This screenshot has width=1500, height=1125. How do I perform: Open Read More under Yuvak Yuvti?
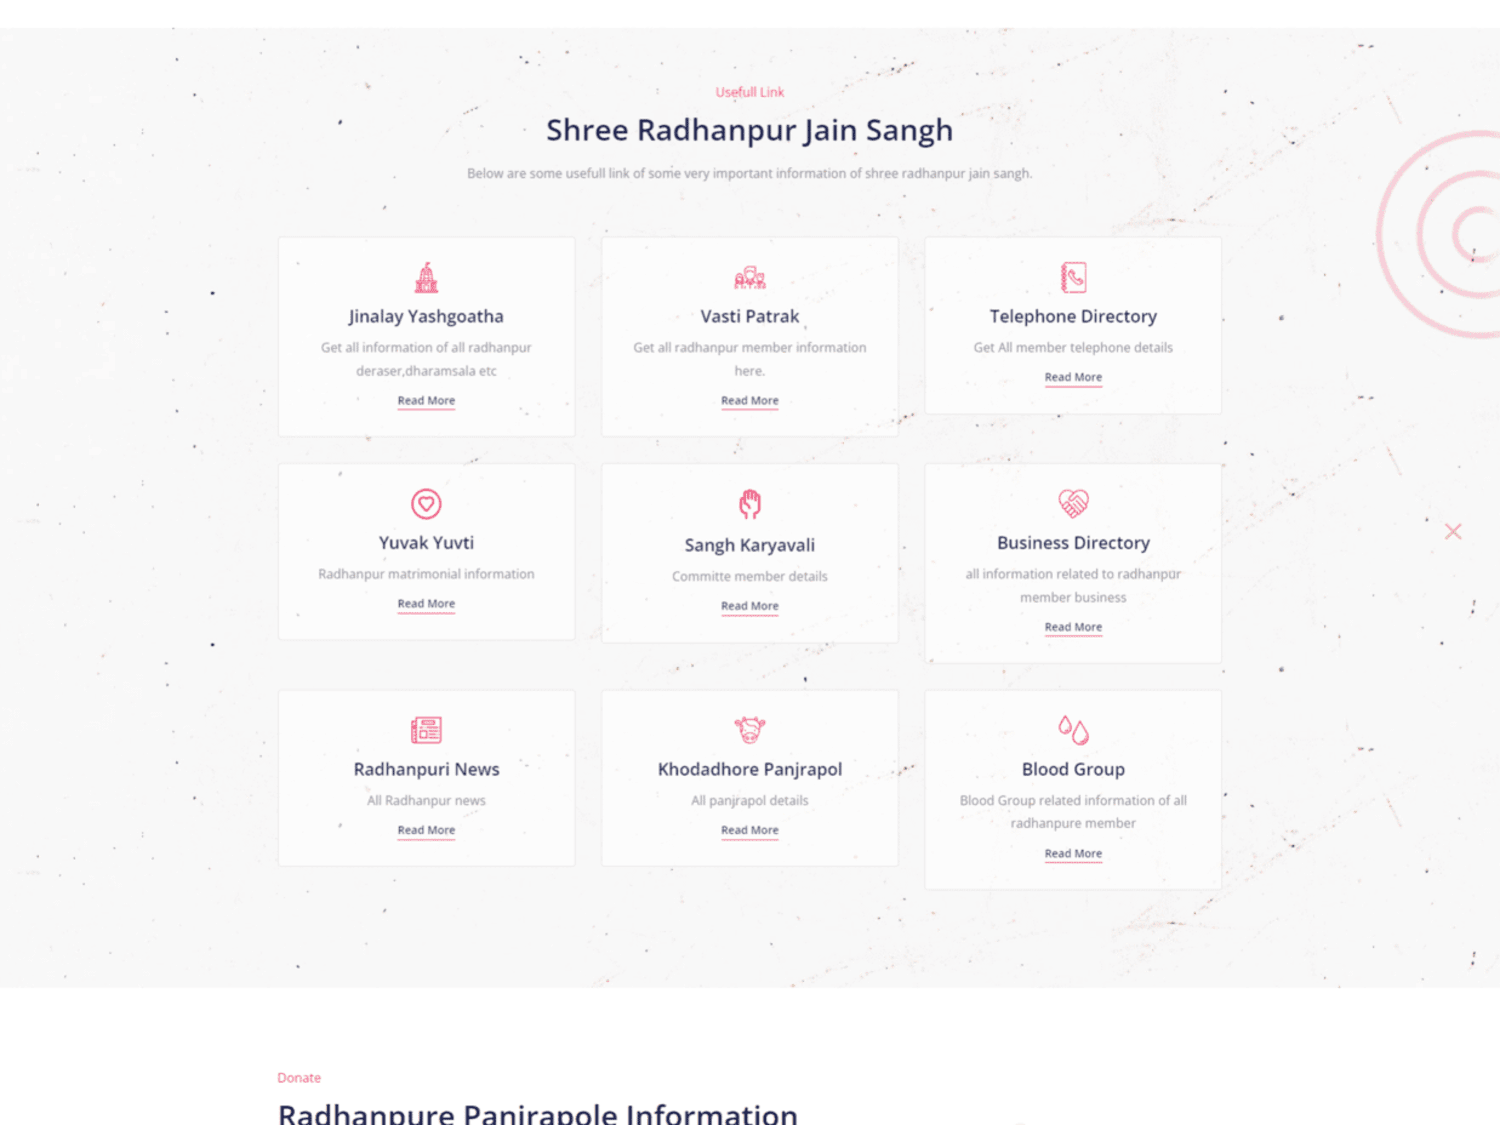click(426, 604)
